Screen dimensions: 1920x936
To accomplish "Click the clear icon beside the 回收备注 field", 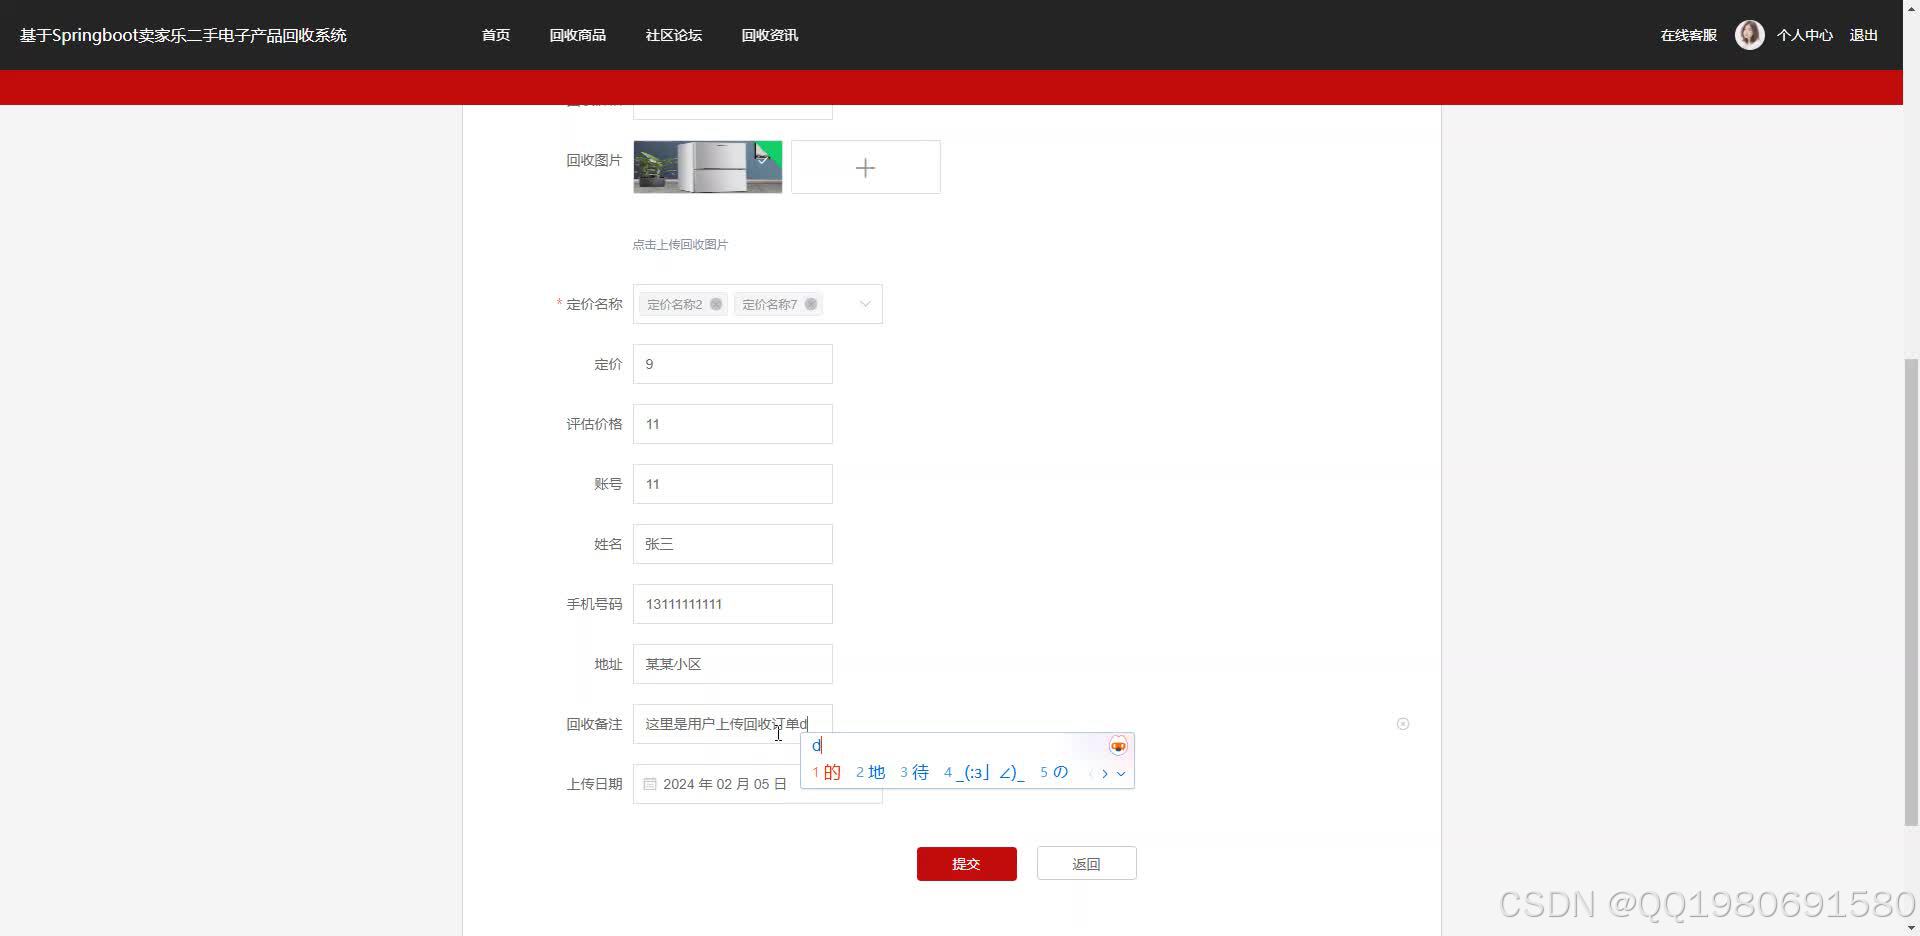I will pyautogui.click(x=1403, y=723).
